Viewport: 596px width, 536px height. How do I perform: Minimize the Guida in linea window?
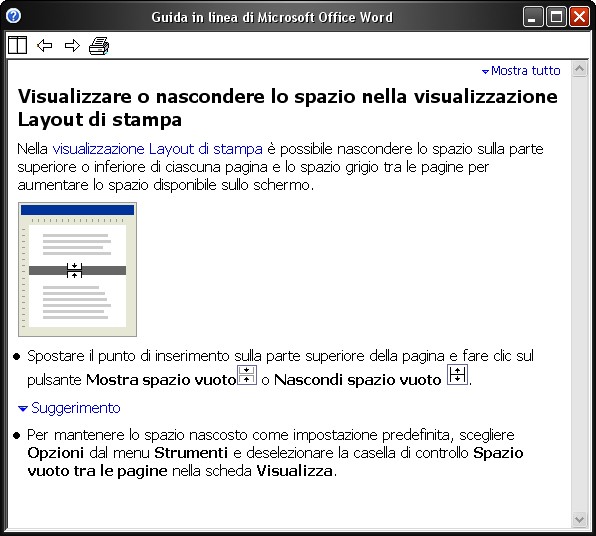point(533,17)
